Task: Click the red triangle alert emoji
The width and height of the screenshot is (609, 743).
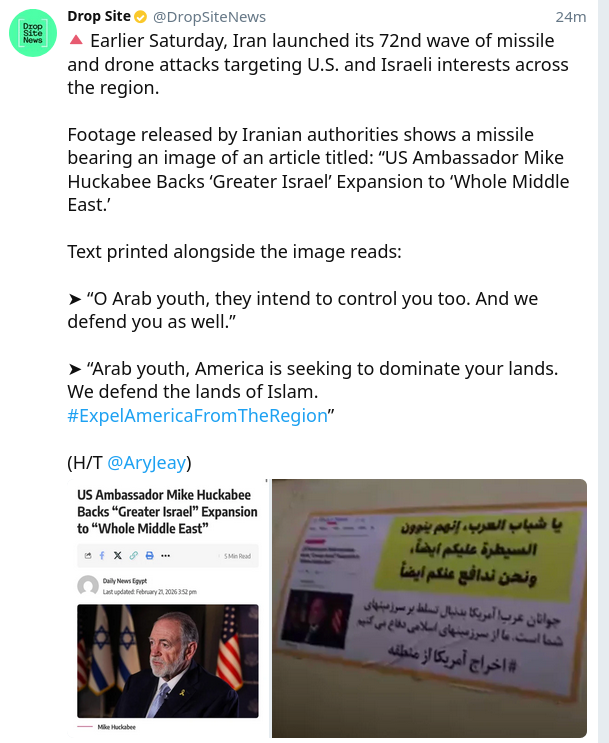Action: pyautogui.click(x=76, y=41)
